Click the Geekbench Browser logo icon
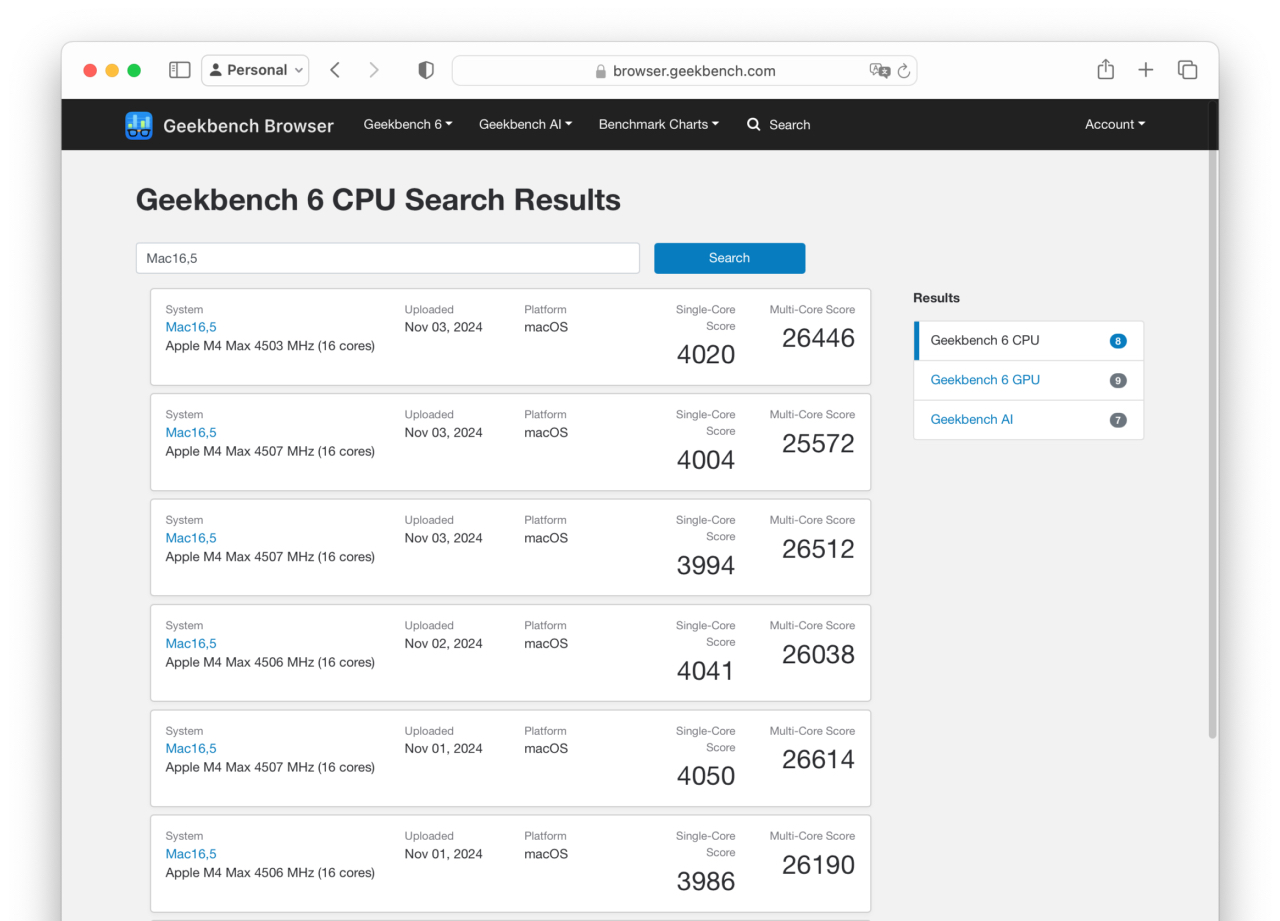 click(139, 125)
